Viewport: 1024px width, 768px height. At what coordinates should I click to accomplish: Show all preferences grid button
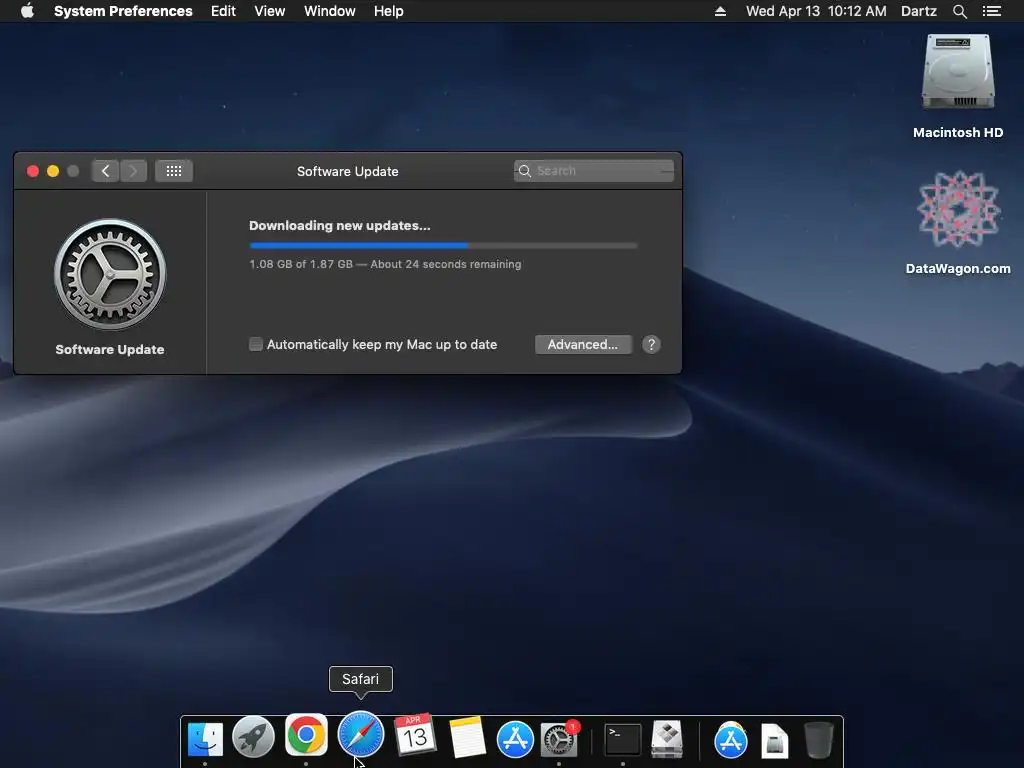coord(174,171)
